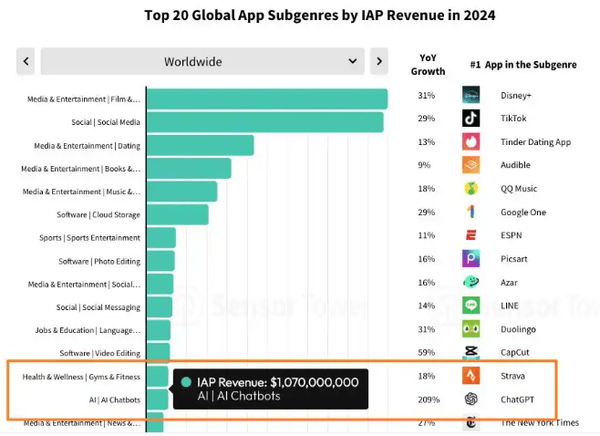Click the Disney+ app icon

(x=471, y=95)
